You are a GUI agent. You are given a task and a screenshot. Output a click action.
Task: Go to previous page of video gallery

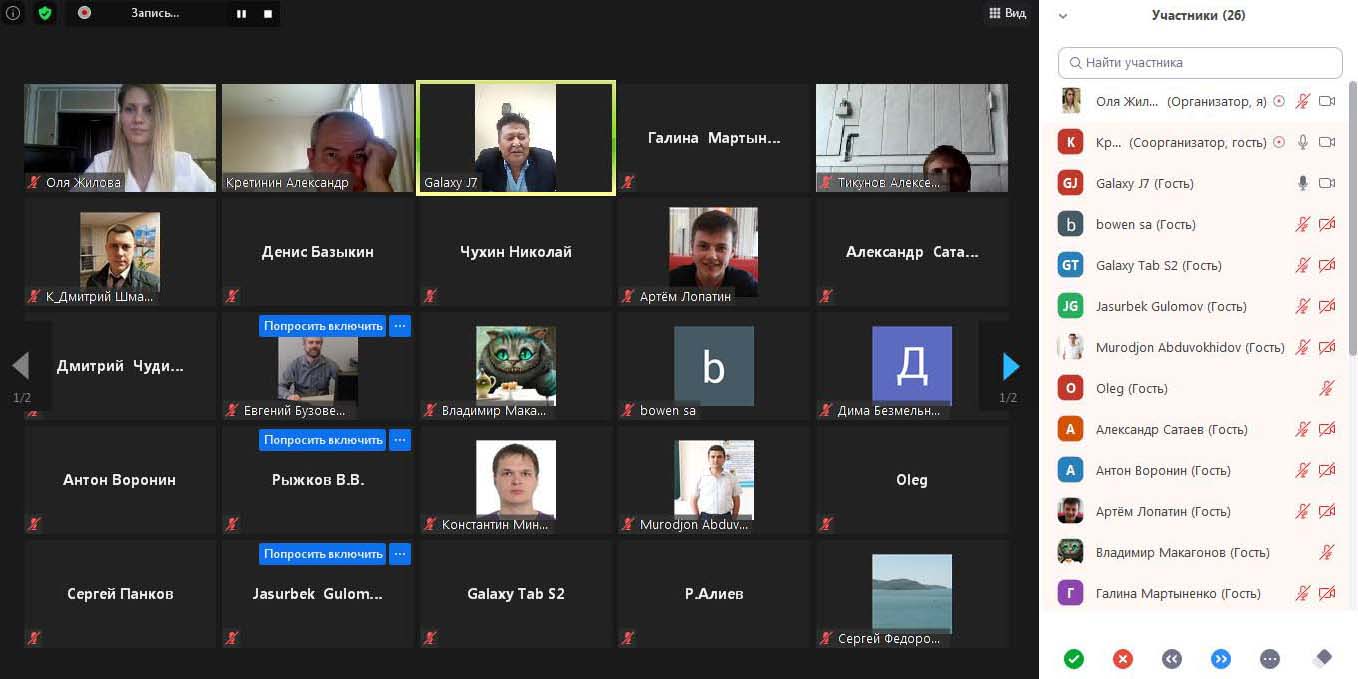21,367
